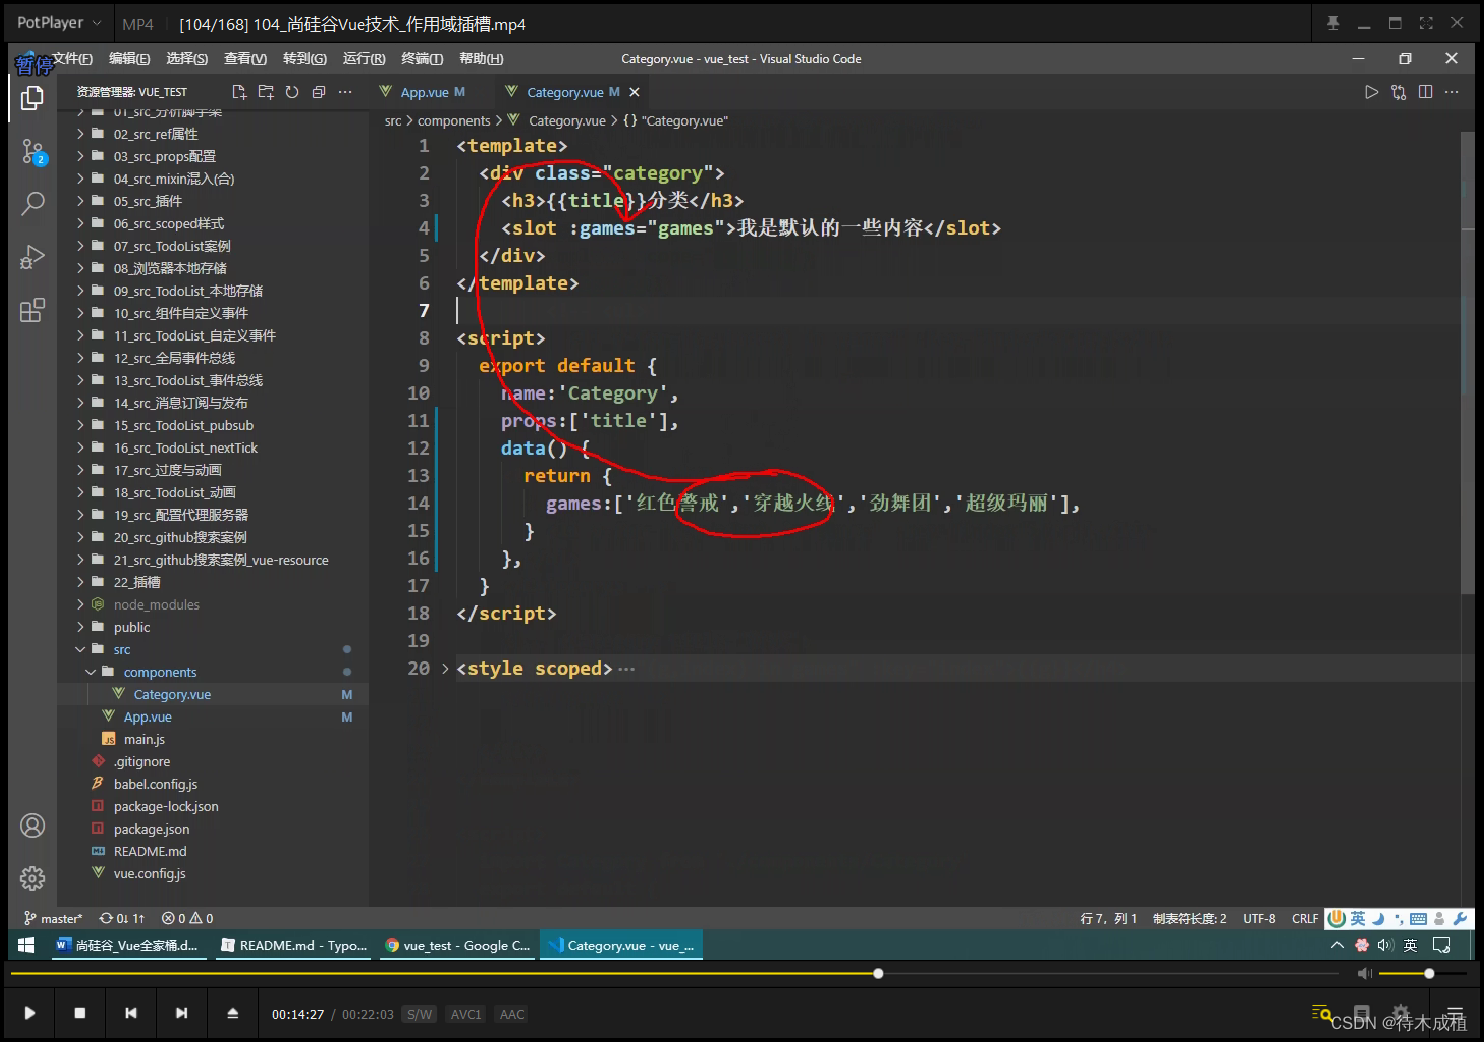Expand the 12_src_全局事件总线 folder
This screenshot has height=1042, width=1484.
pos(80,358)
